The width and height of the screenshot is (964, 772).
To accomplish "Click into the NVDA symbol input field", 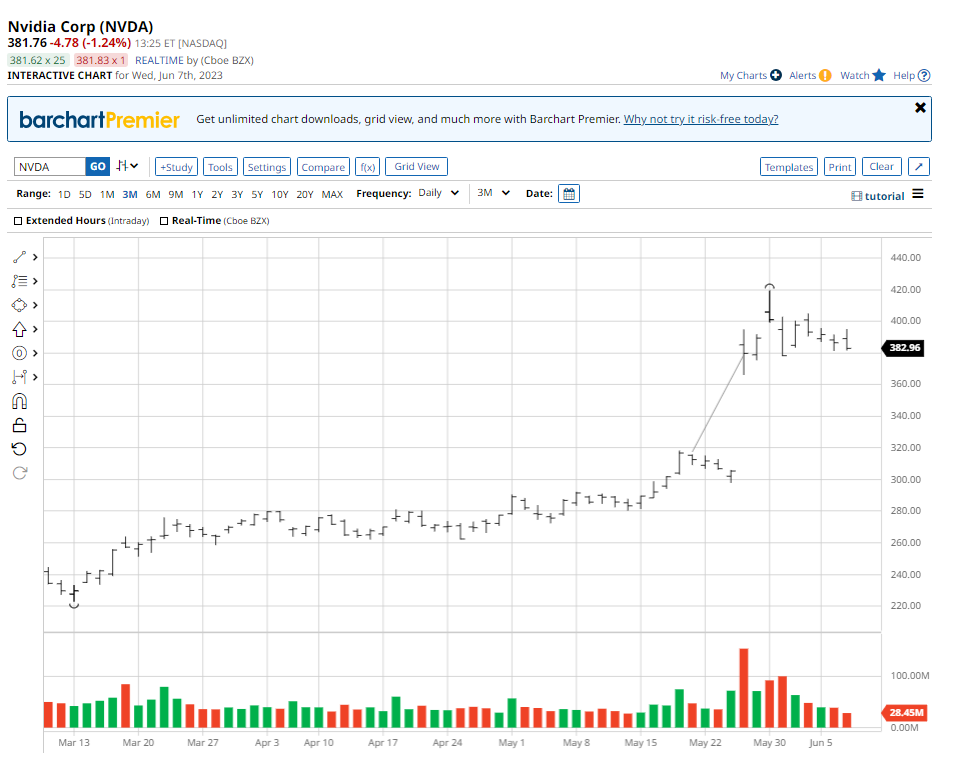I will tap(50, 167).
